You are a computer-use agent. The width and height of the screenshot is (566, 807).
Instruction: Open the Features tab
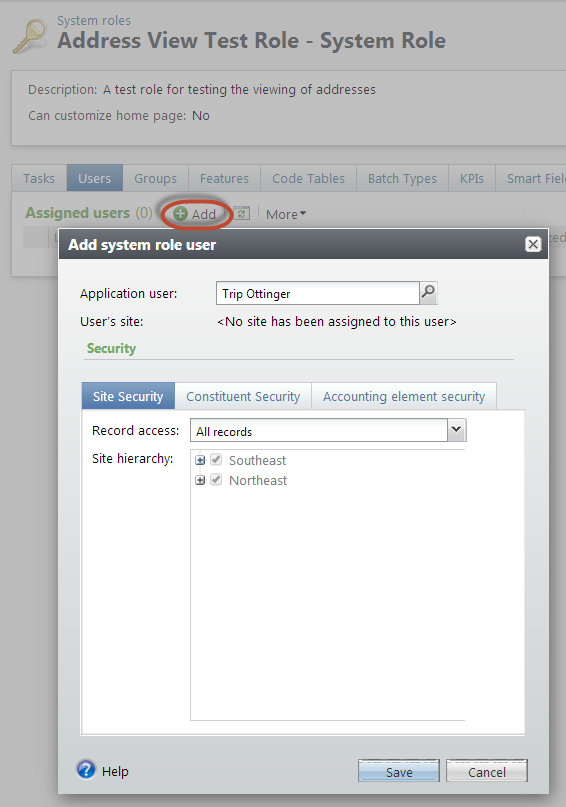[x=224, y=178]
